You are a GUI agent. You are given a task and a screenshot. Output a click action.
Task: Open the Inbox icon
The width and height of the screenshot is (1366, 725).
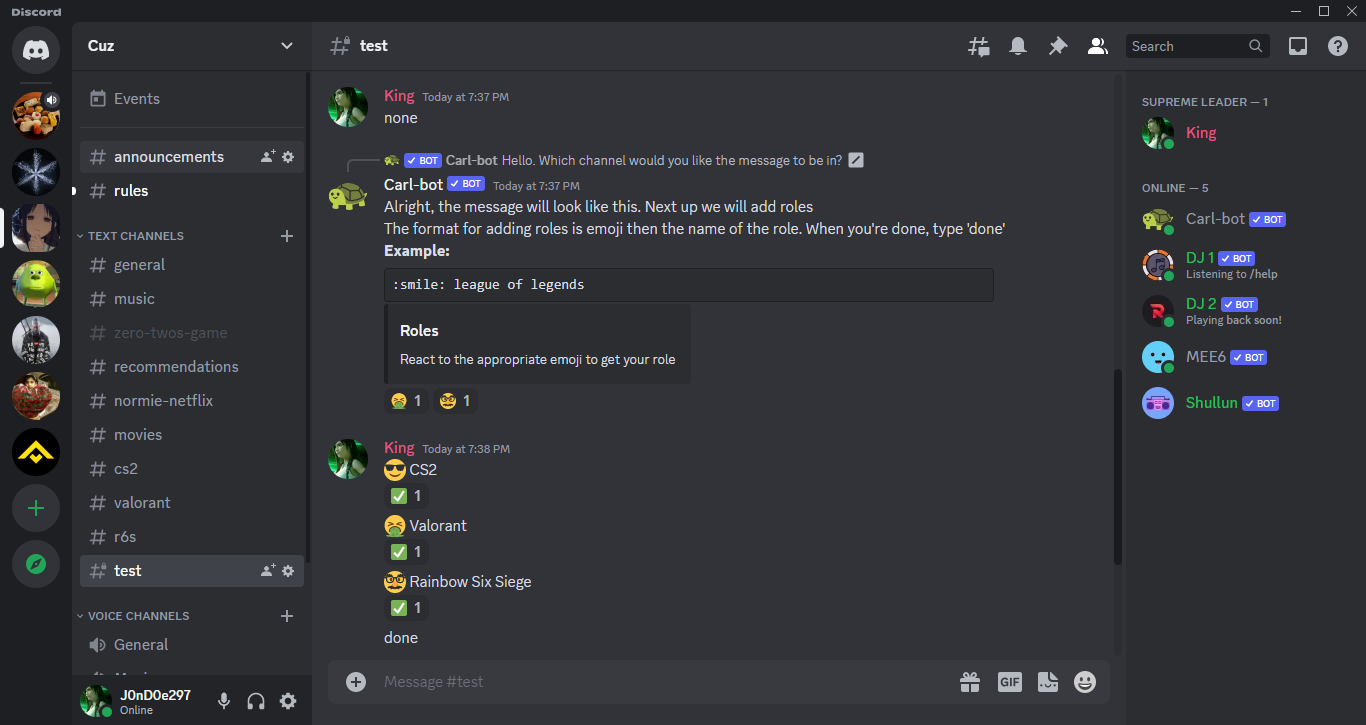point(1298,46)
